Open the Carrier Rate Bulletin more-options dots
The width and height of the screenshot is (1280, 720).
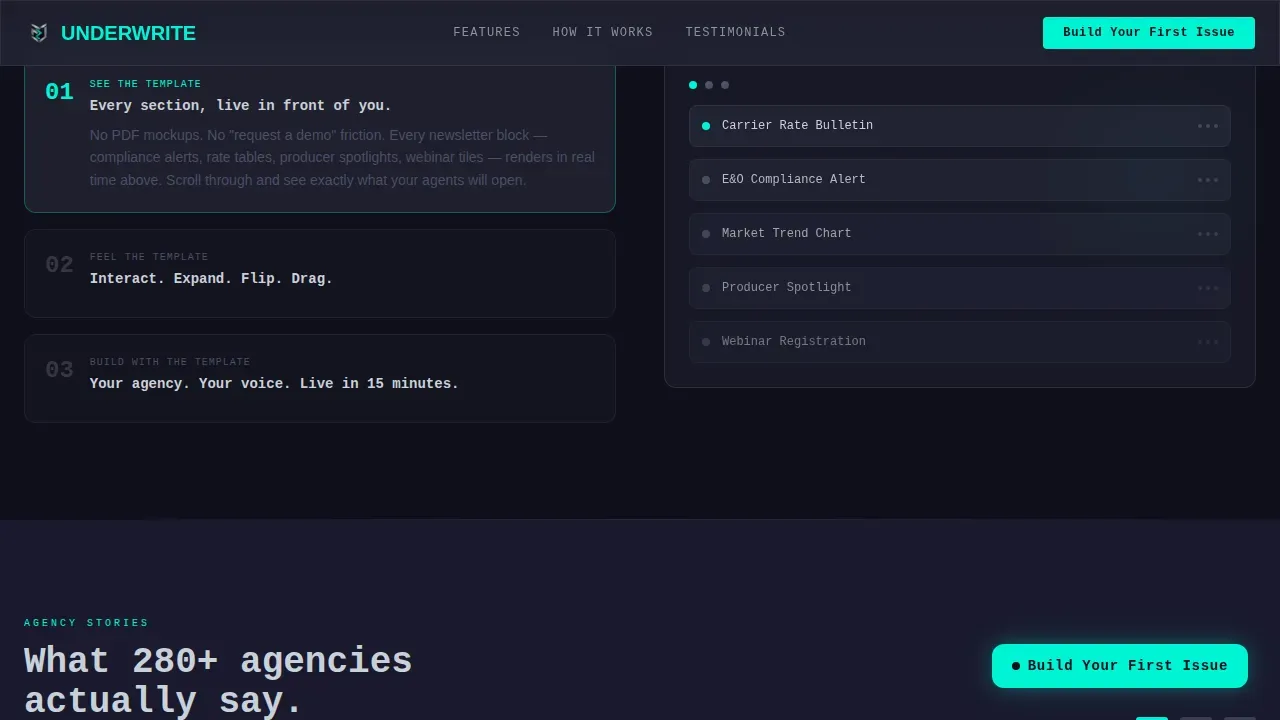point(1208,126)
